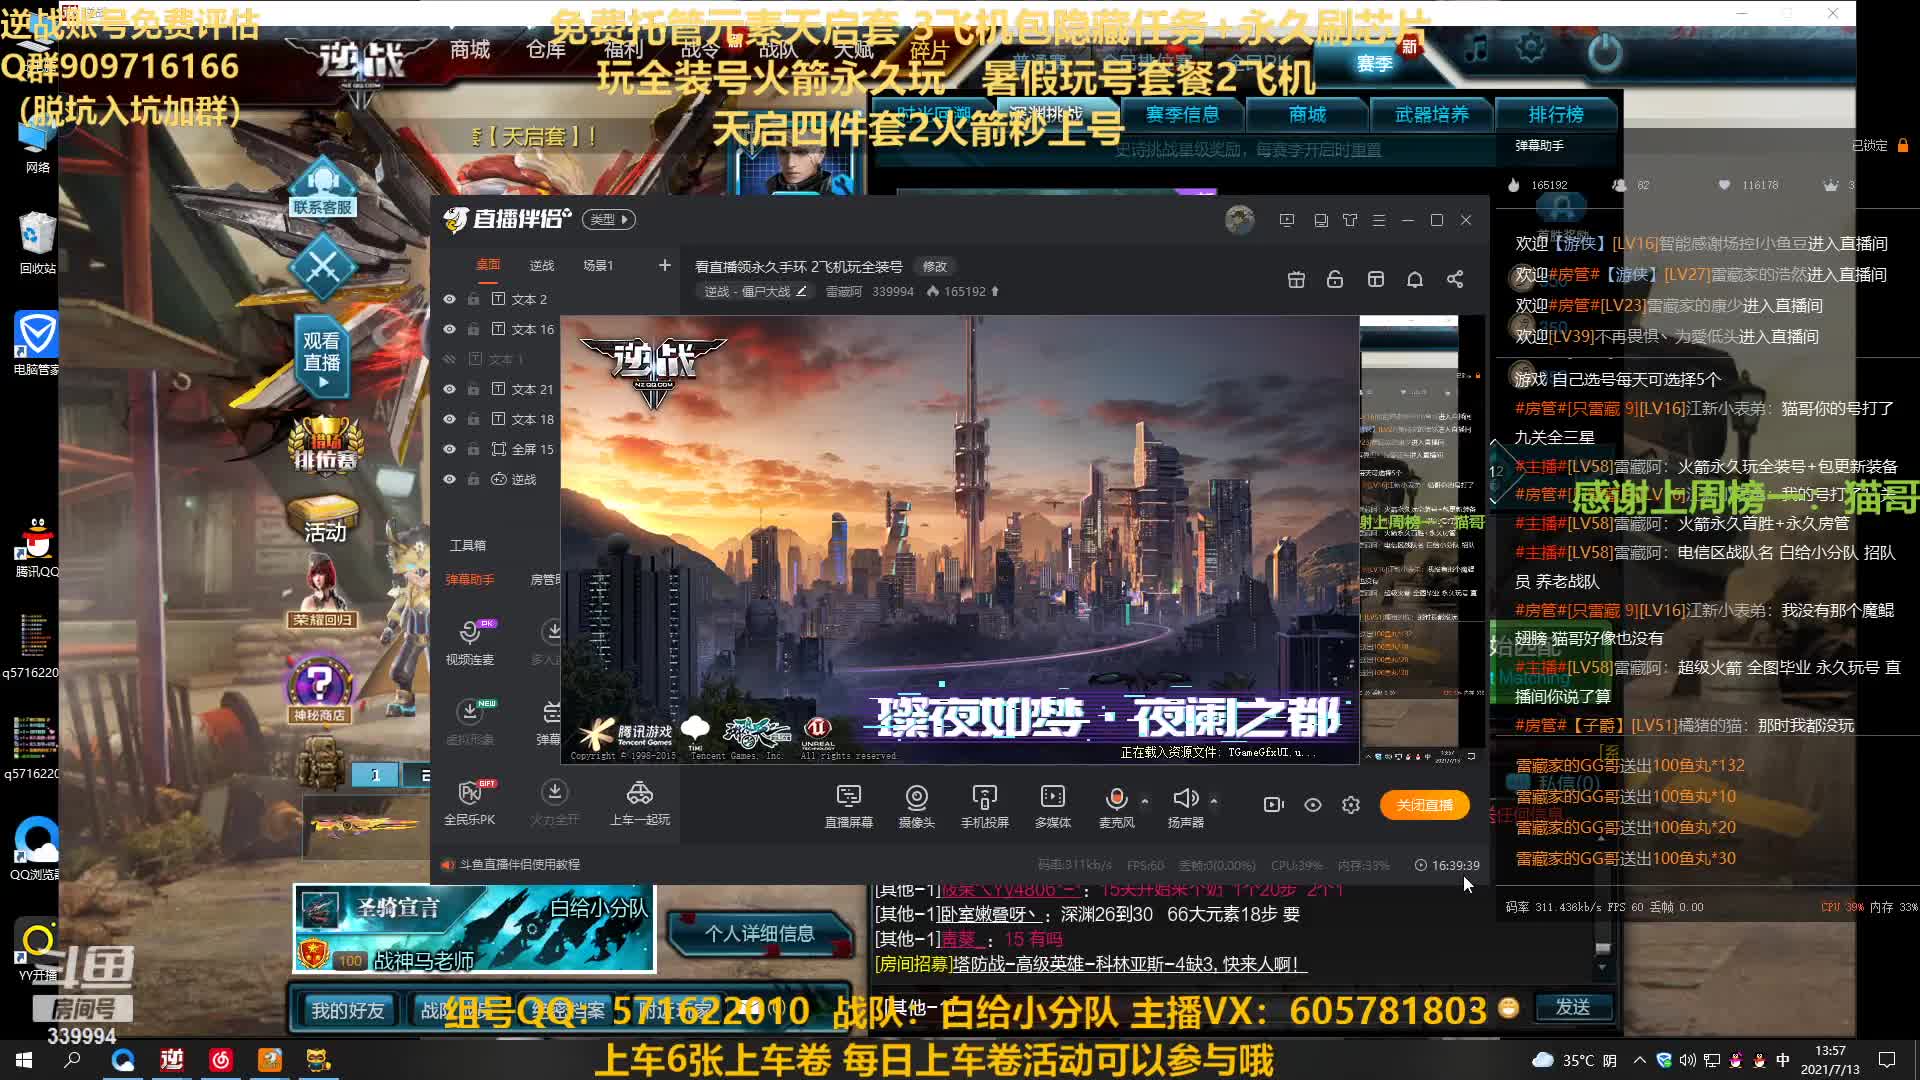Click the orange 关闭直播 button
This screenshot has height=1080, width=1920.
click(1425, 805)
